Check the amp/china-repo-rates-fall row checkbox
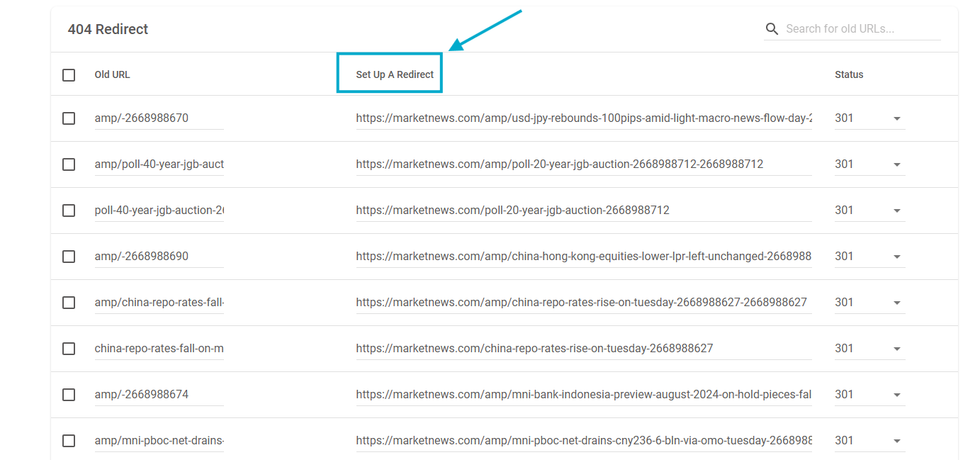 click(69, 302)
